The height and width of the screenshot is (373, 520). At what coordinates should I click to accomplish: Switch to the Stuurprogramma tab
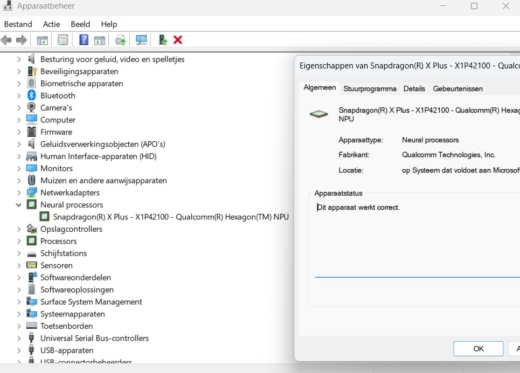(x=370, y=89)
